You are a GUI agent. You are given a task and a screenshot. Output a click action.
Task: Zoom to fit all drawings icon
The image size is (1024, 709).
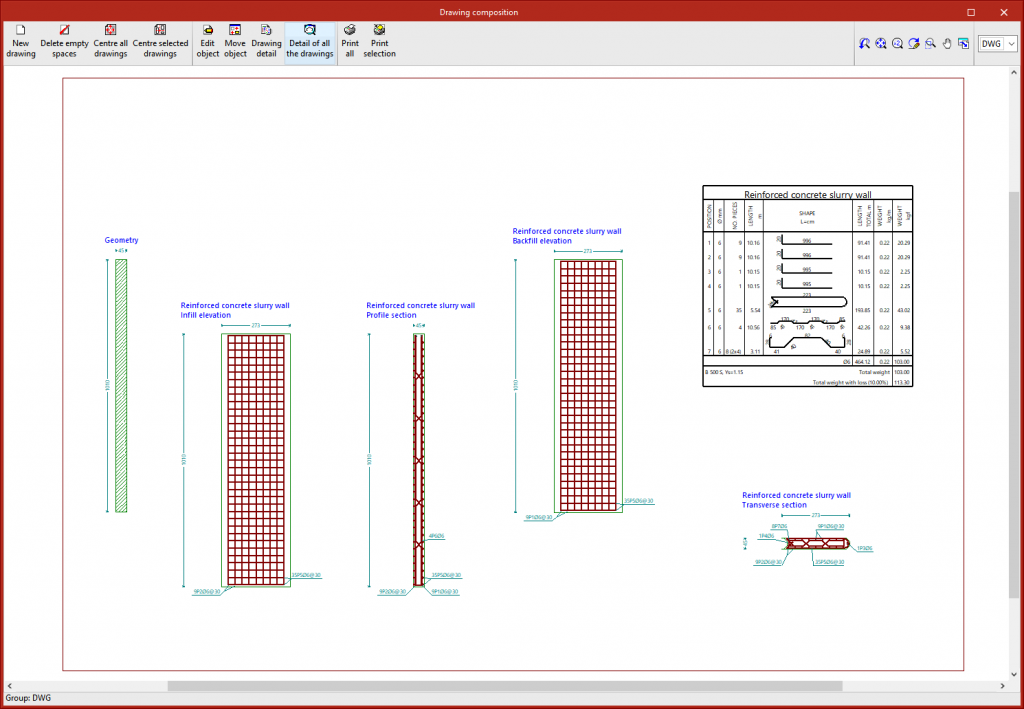[x=881, y=43]
